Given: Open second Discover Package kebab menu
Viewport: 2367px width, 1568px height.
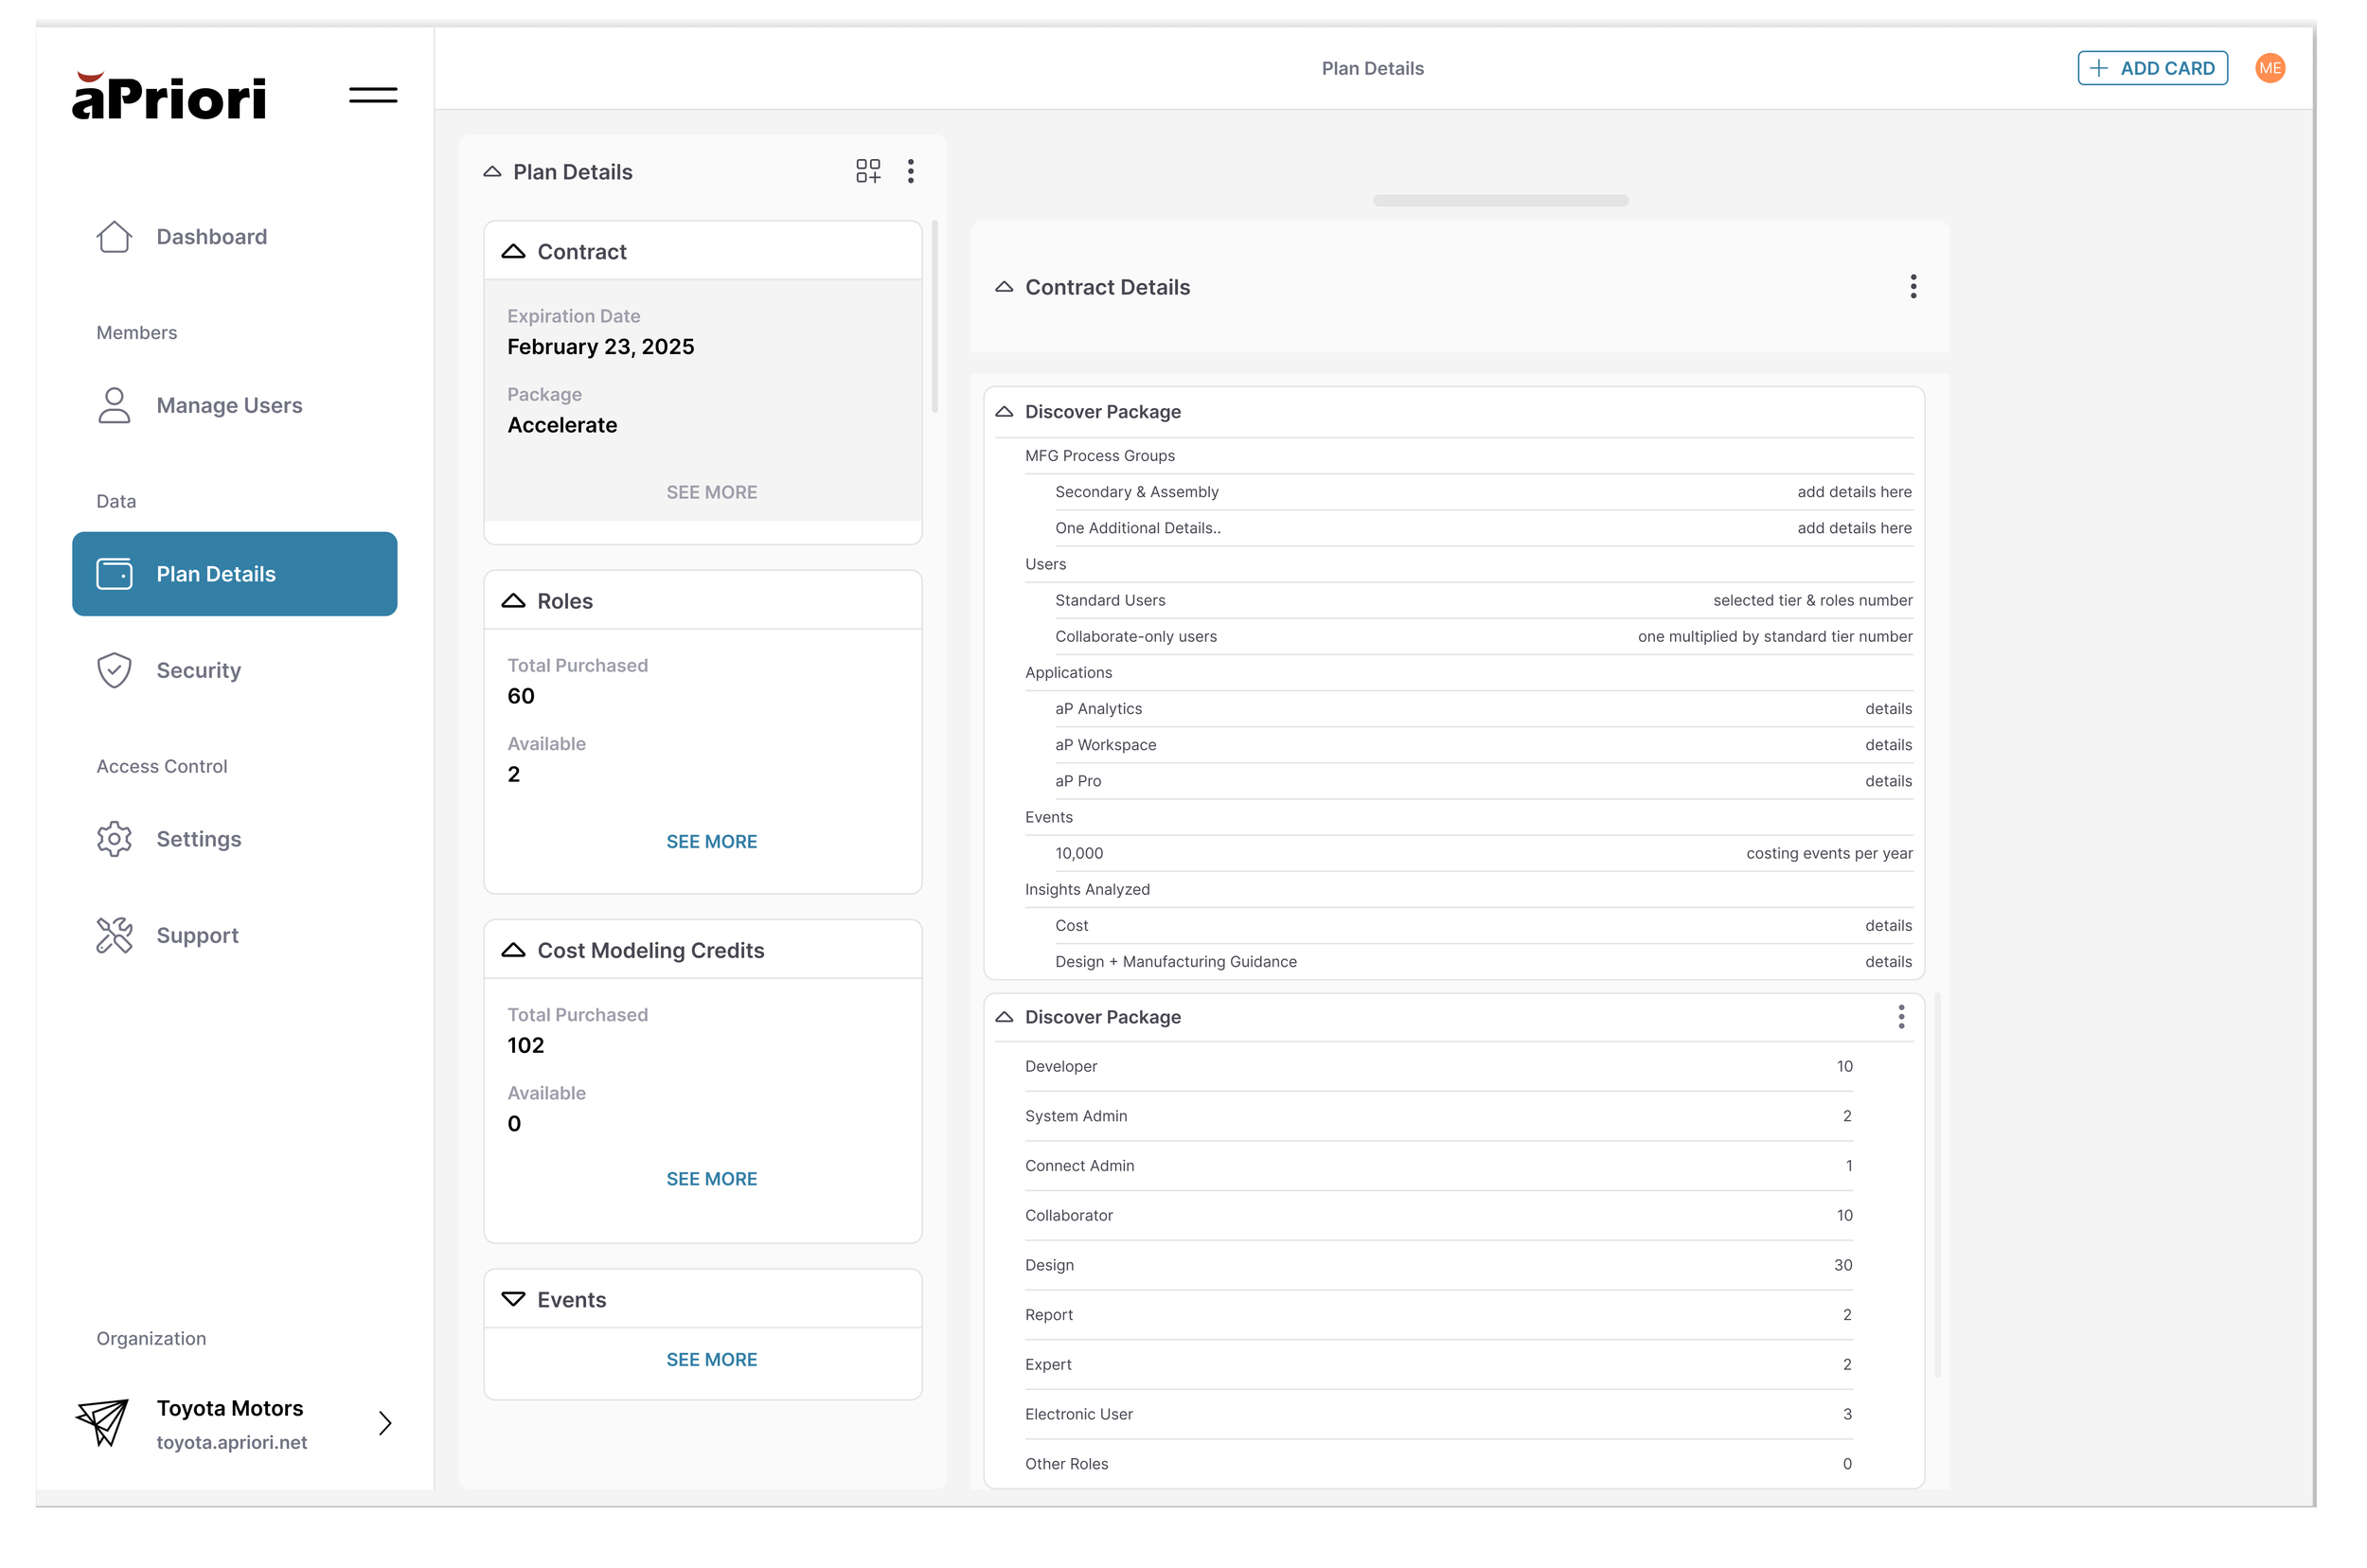Looking at the screenshot, I should tap(1900, 1017).
